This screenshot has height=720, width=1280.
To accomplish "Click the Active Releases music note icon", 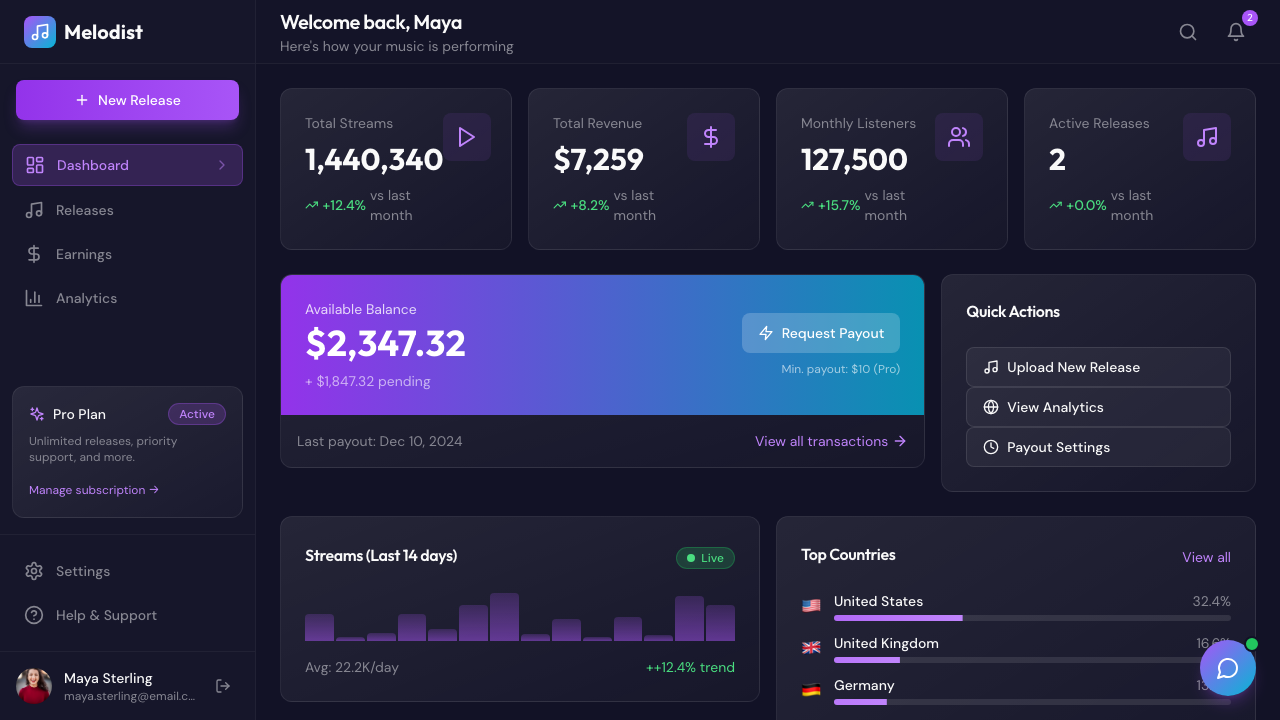I will click(x=1207, y=137).
